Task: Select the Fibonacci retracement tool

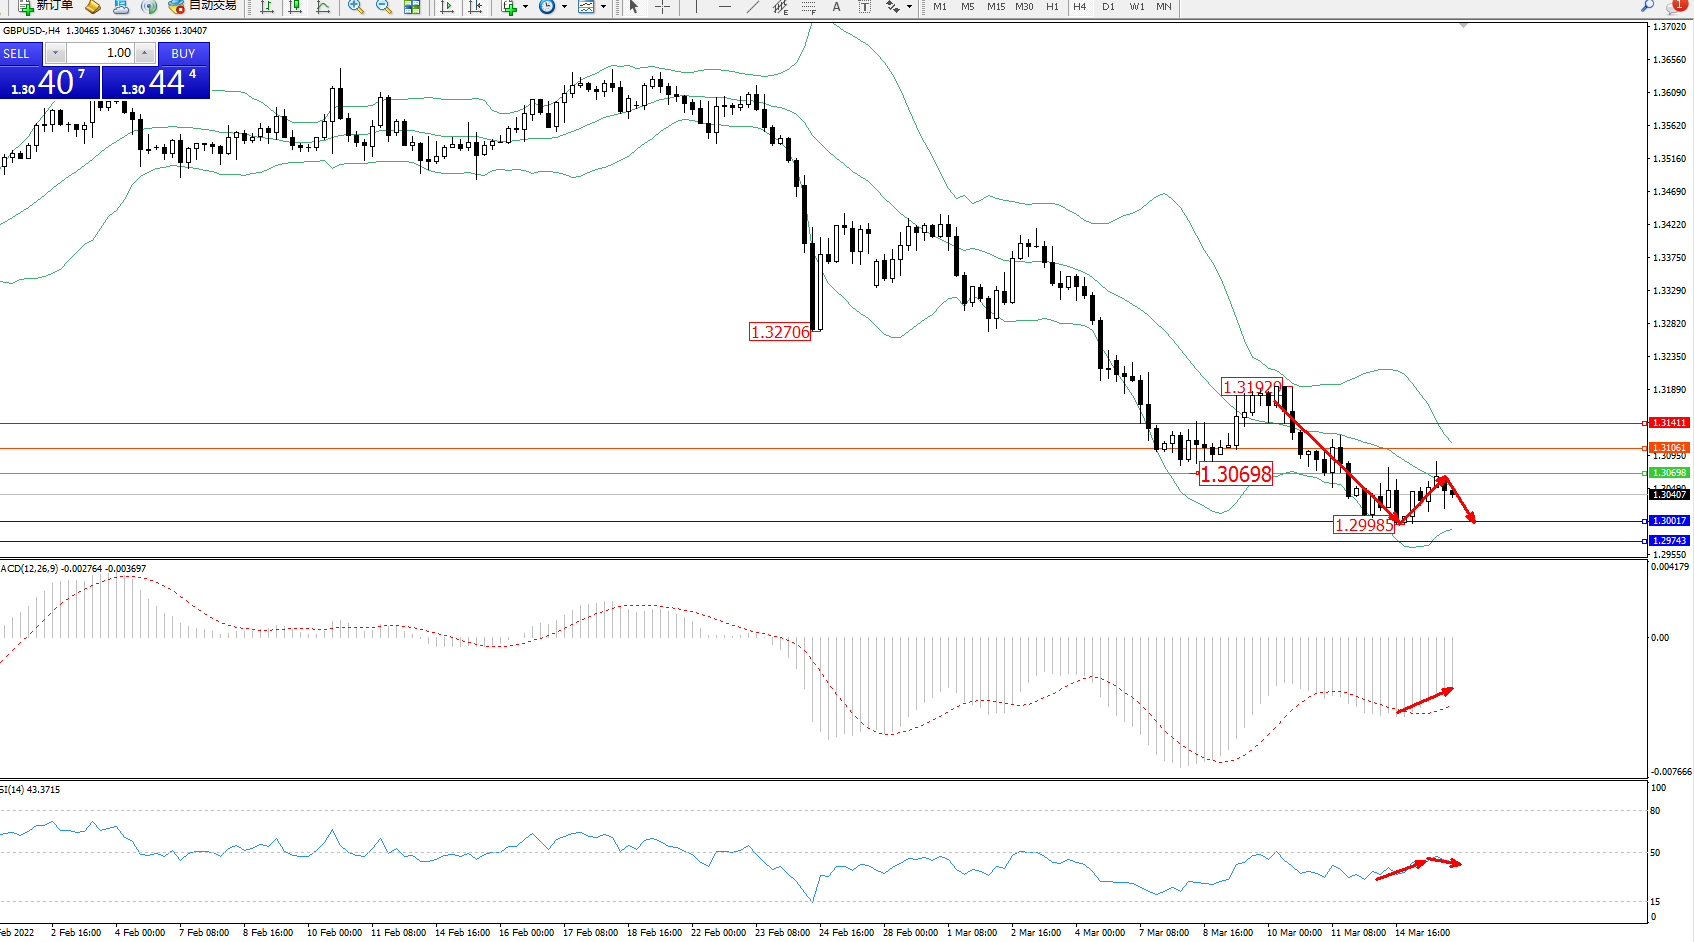Action: tap(808, 7)
